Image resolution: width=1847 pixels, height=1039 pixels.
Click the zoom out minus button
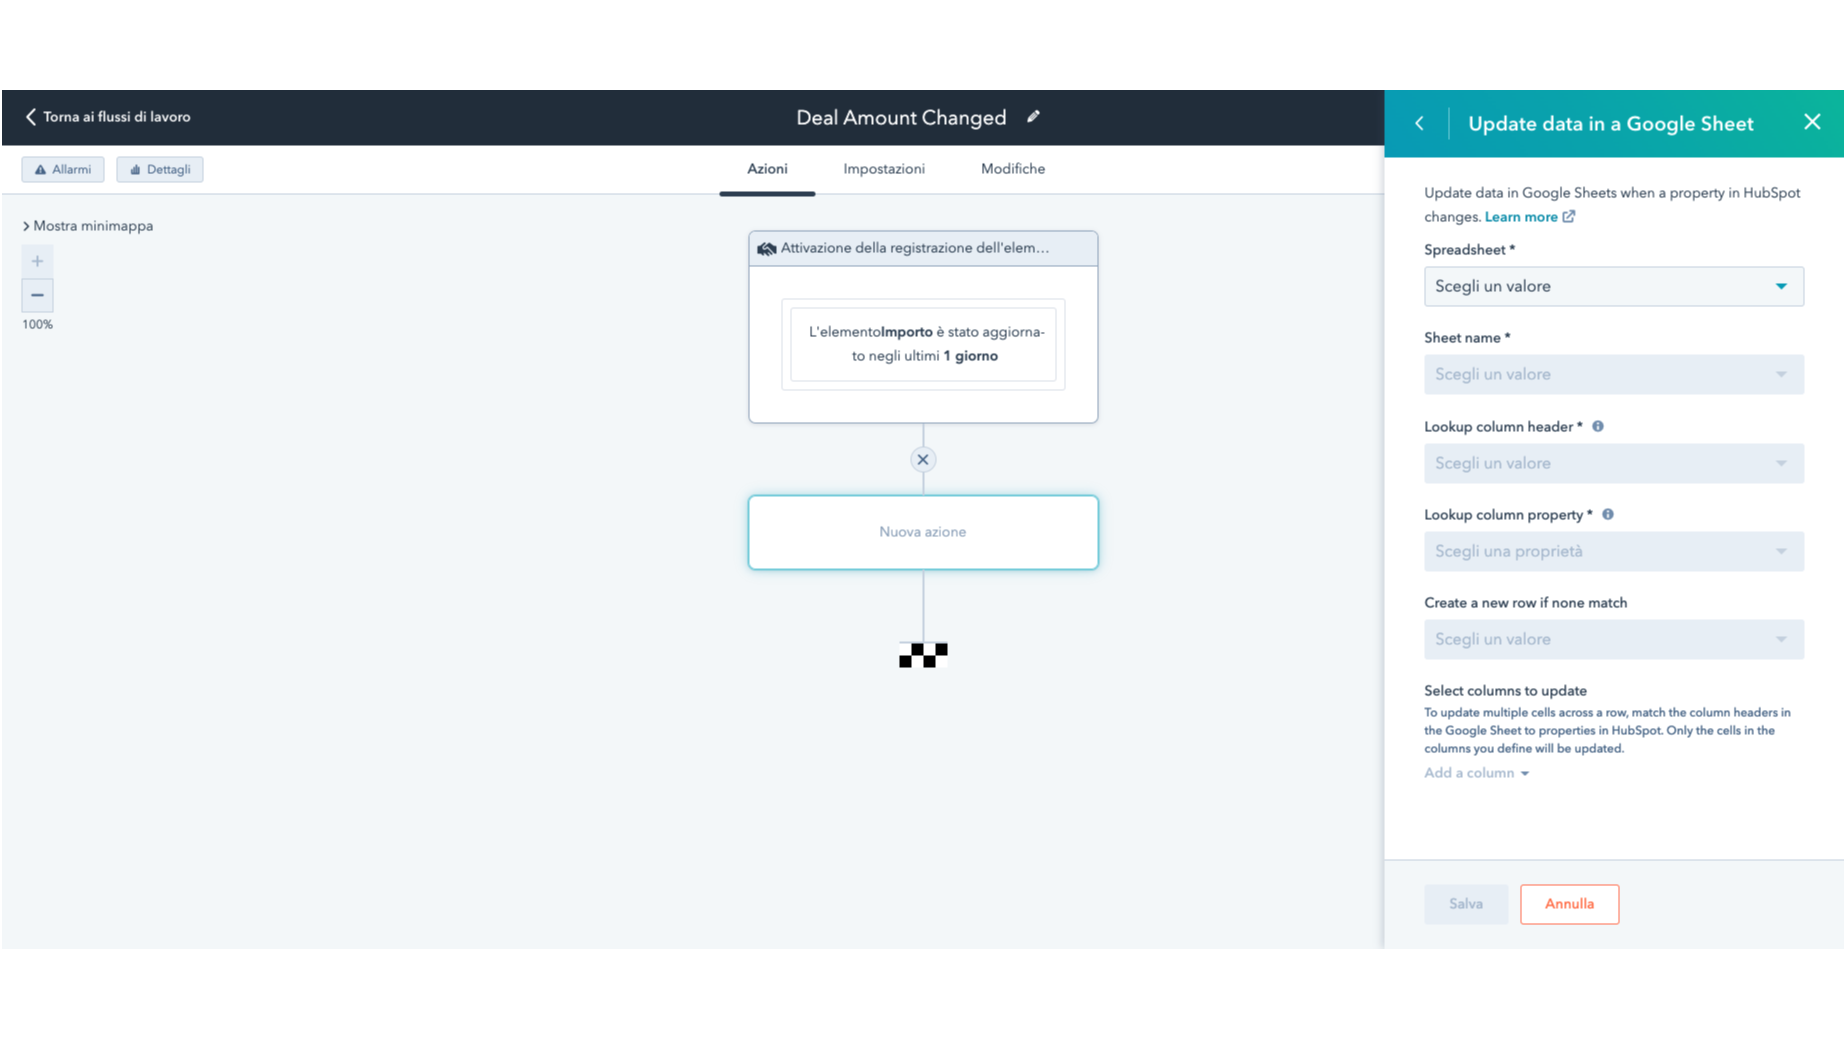point(37,295)
